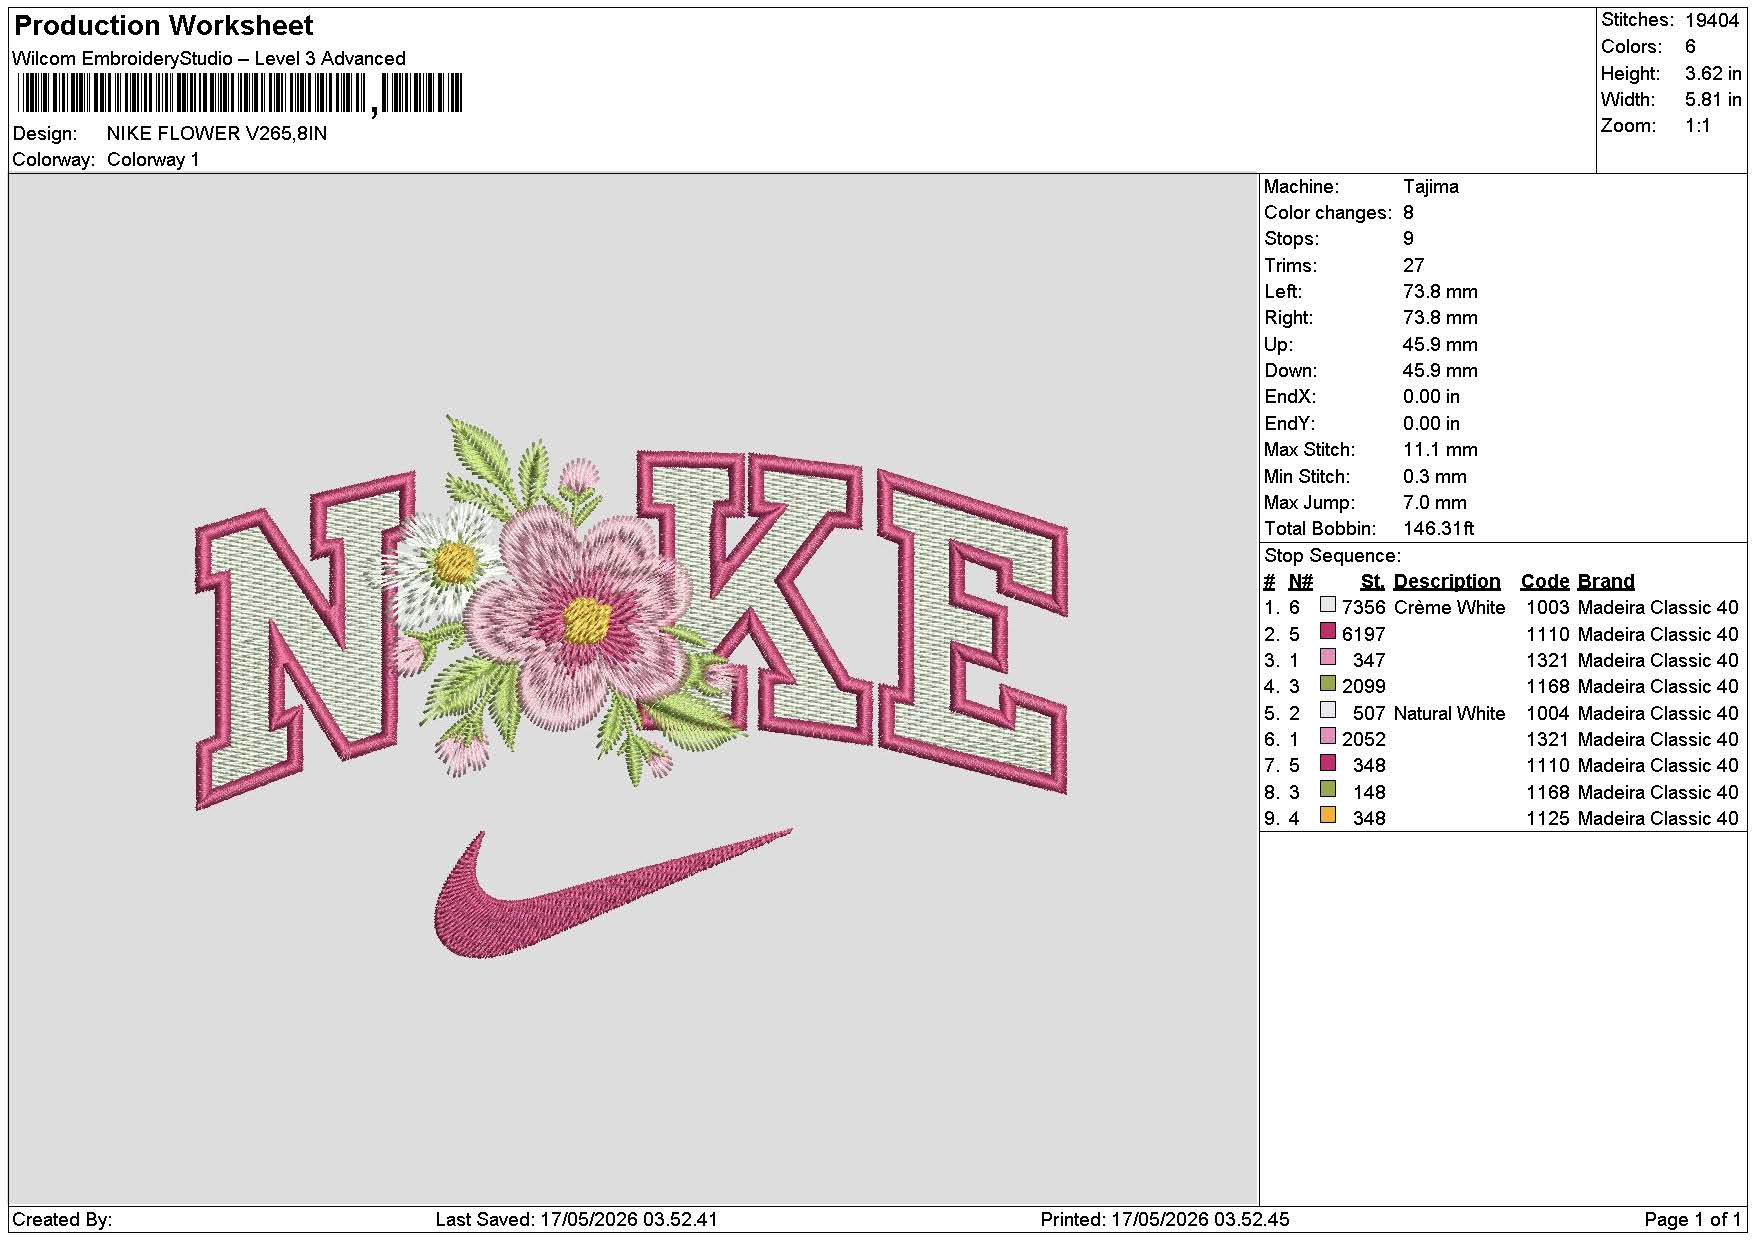Click the Natural White color swatch

[1328, 710]
